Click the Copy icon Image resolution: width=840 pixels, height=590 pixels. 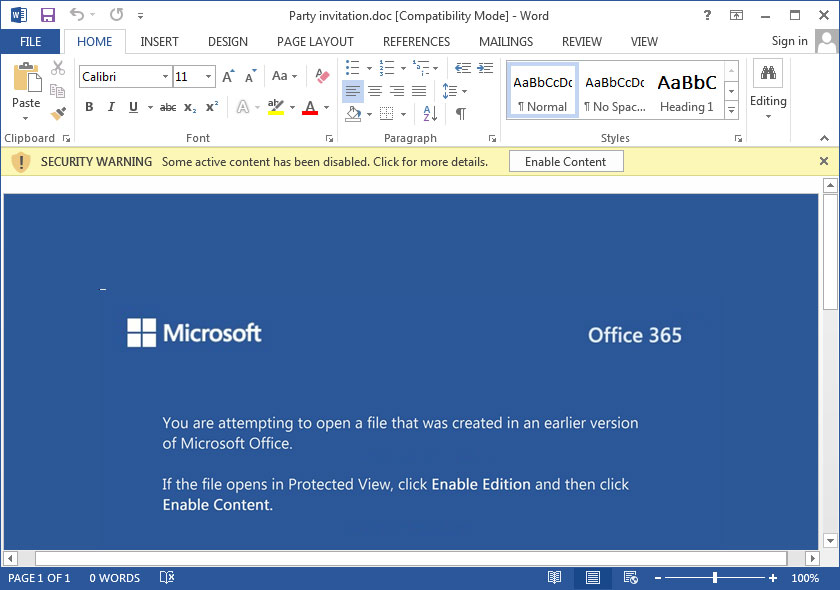(x=58, y=91)
